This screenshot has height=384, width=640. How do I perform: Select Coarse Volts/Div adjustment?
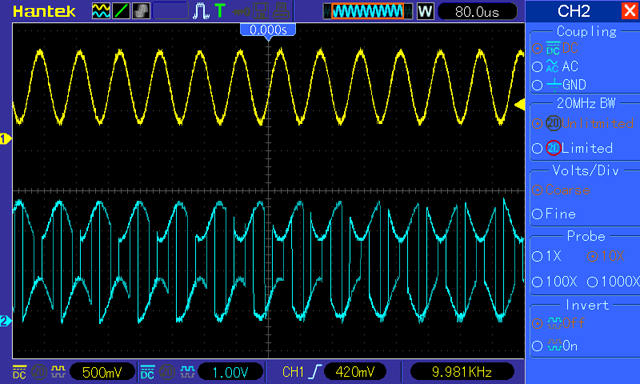pos(561,190)
